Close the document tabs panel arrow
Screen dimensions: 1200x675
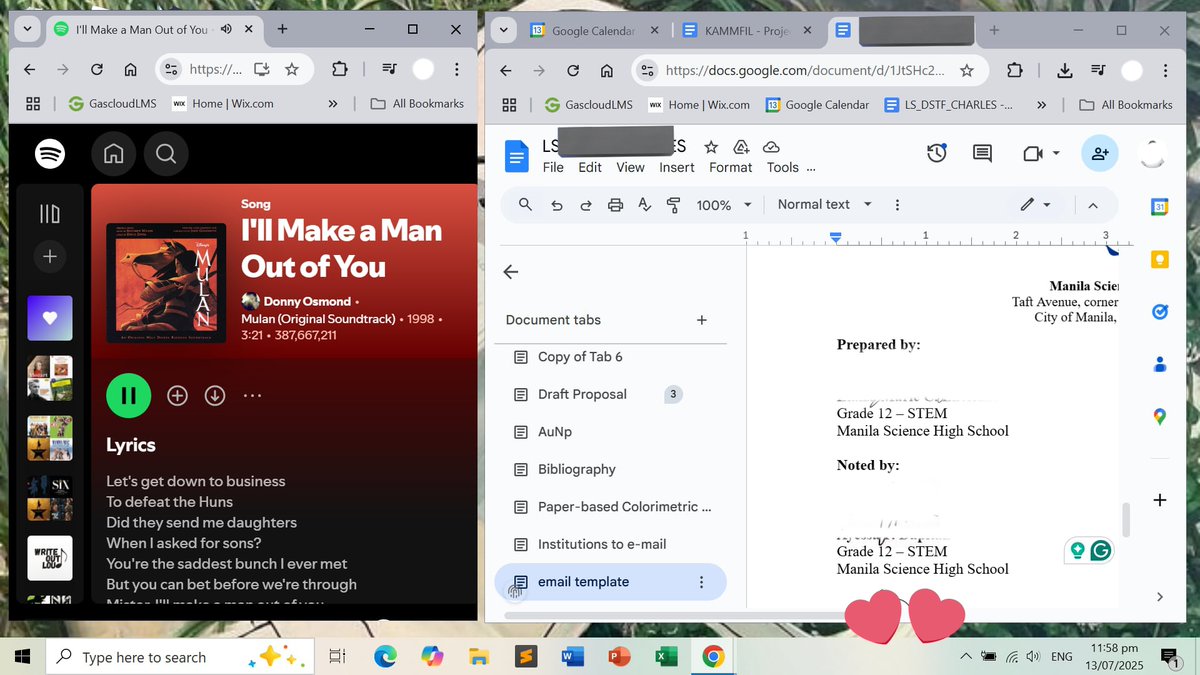point(511,272)
